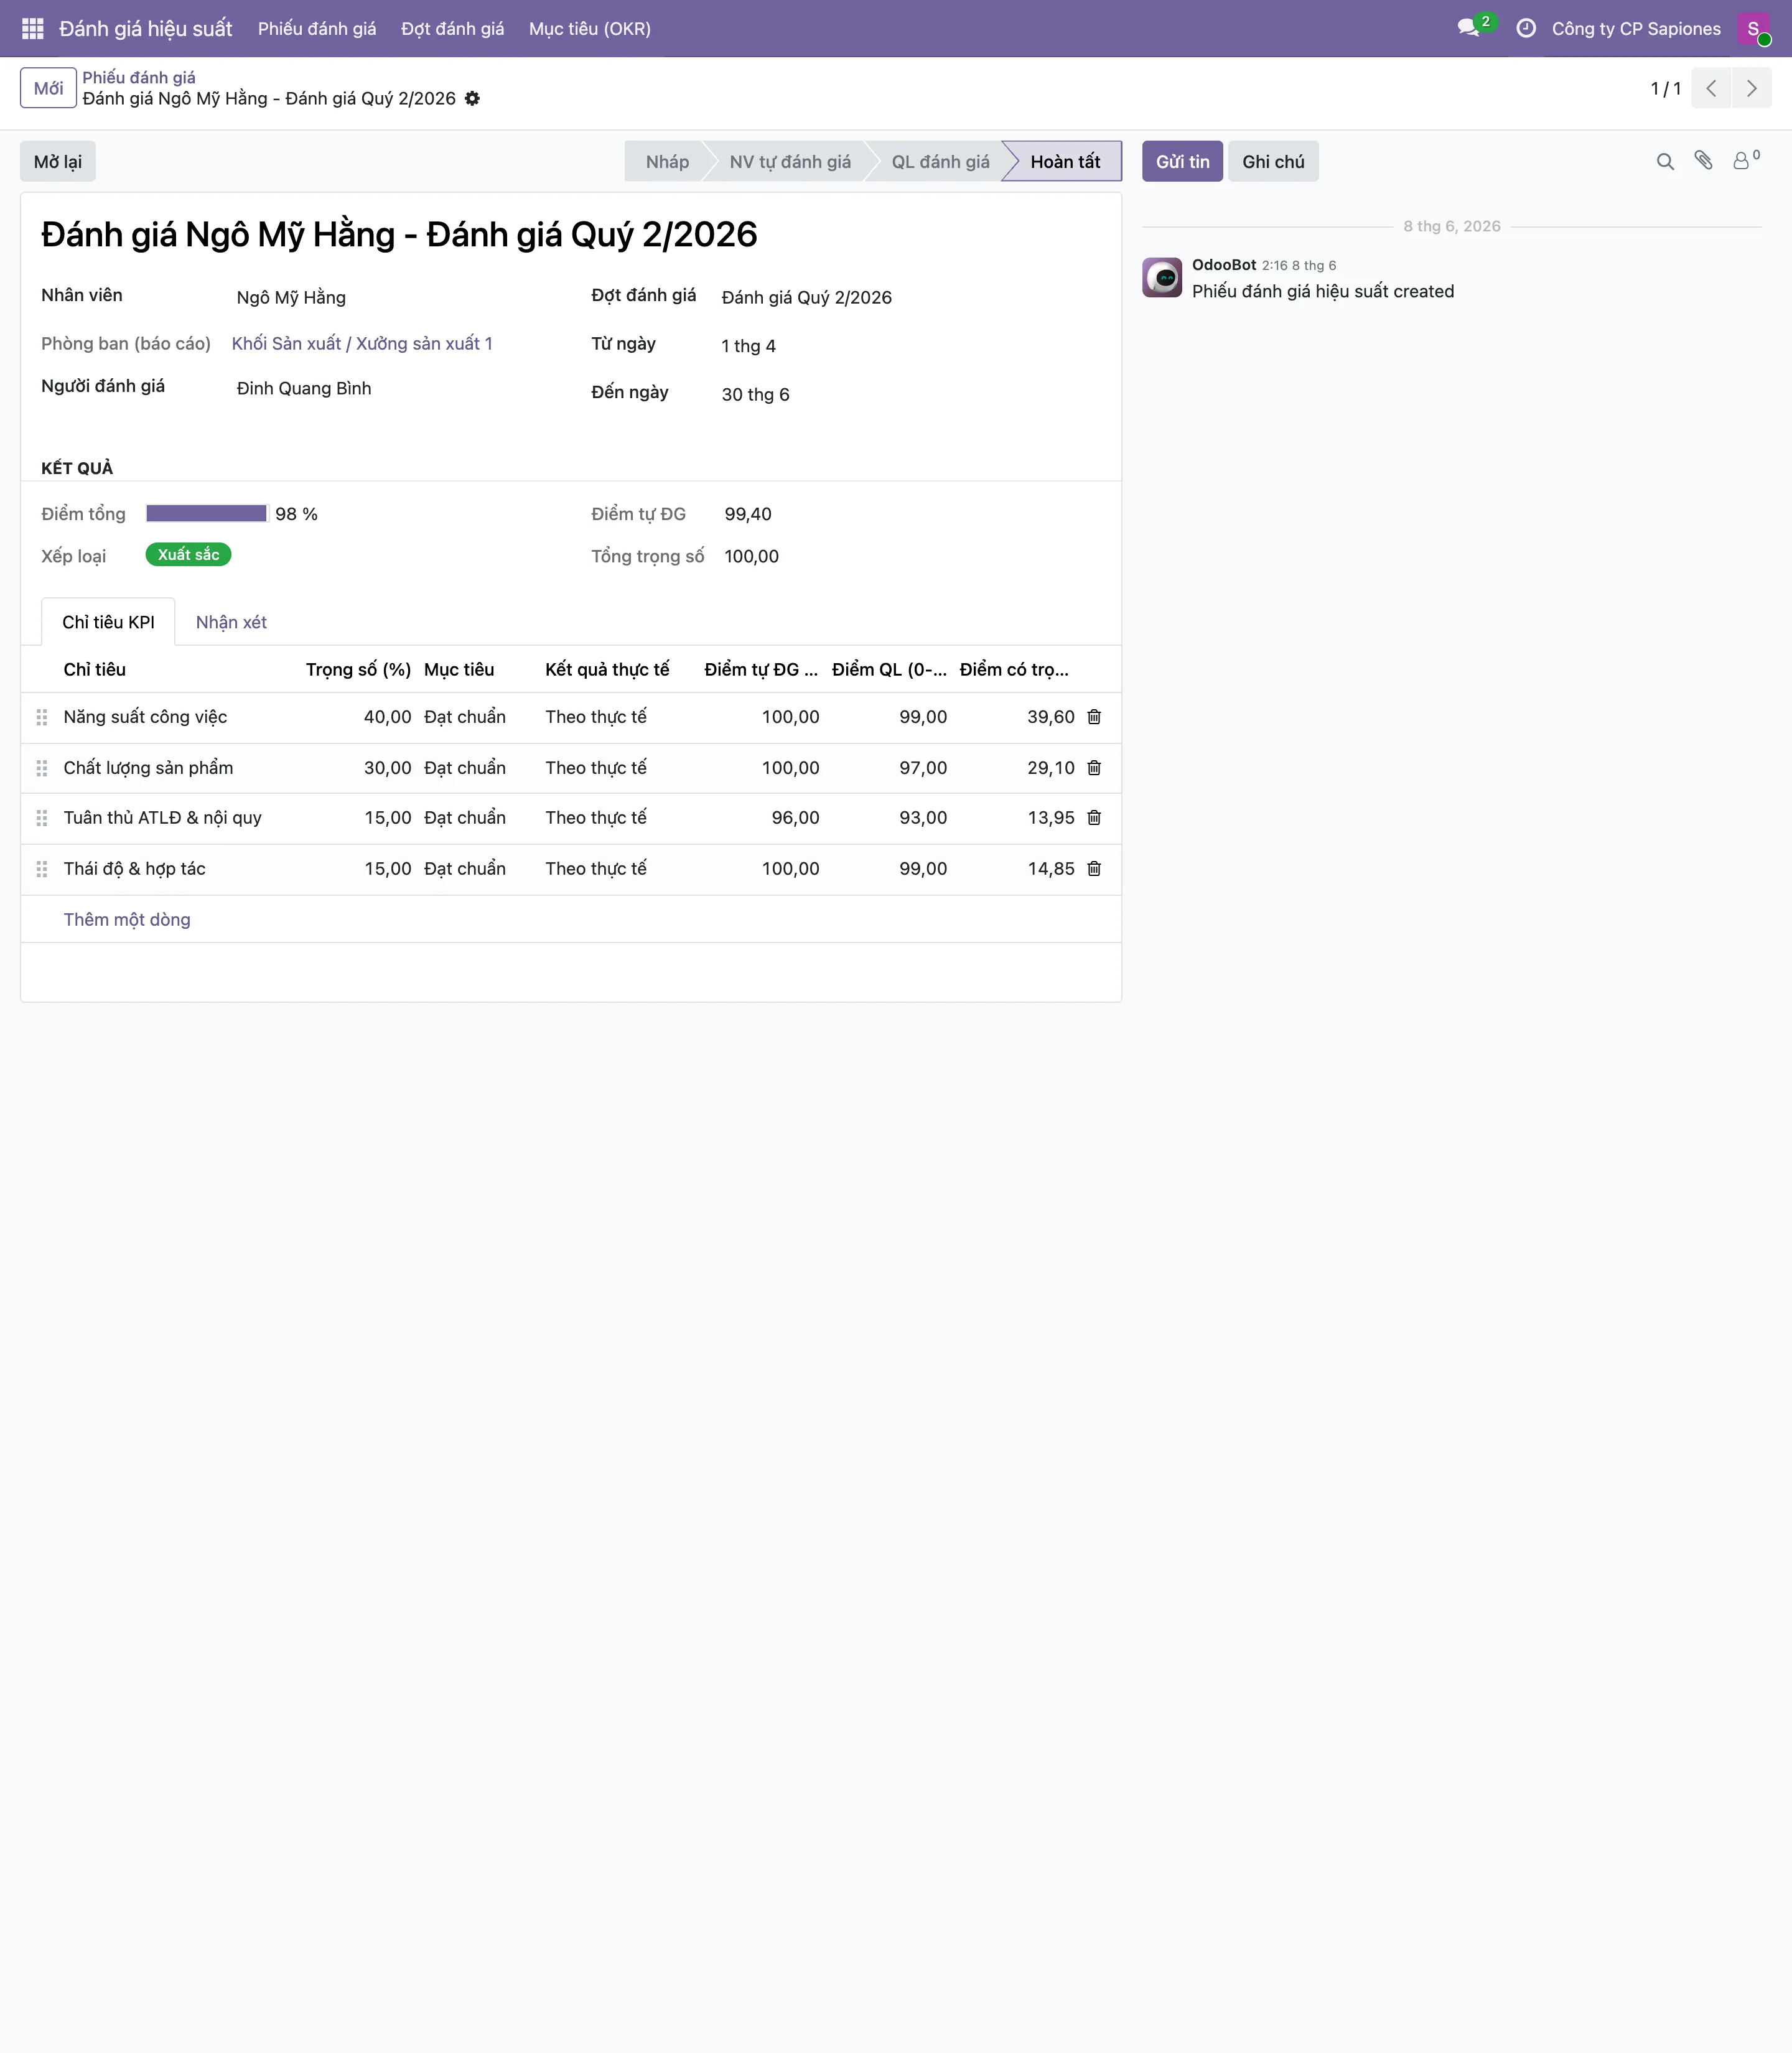The image size is (1792, 2053).
Task: Delete the Thái độ & hợp tác row
Action: [1094, 868]
